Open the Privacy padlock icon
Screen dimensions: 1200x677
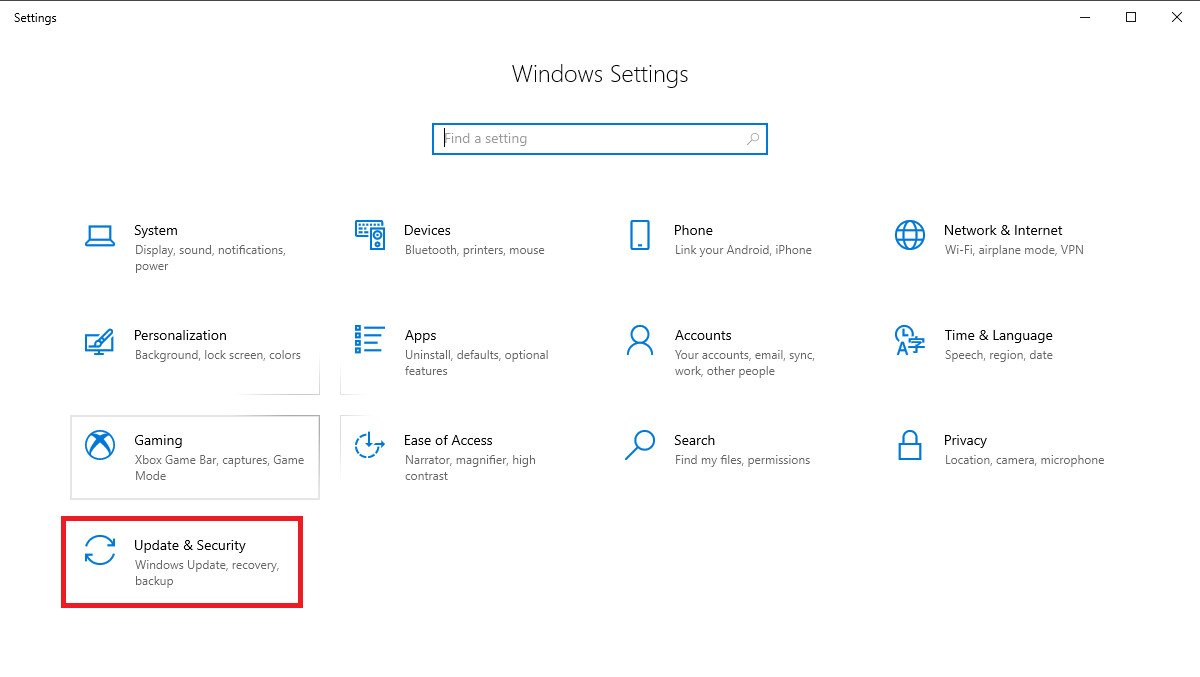pos(910,445)
